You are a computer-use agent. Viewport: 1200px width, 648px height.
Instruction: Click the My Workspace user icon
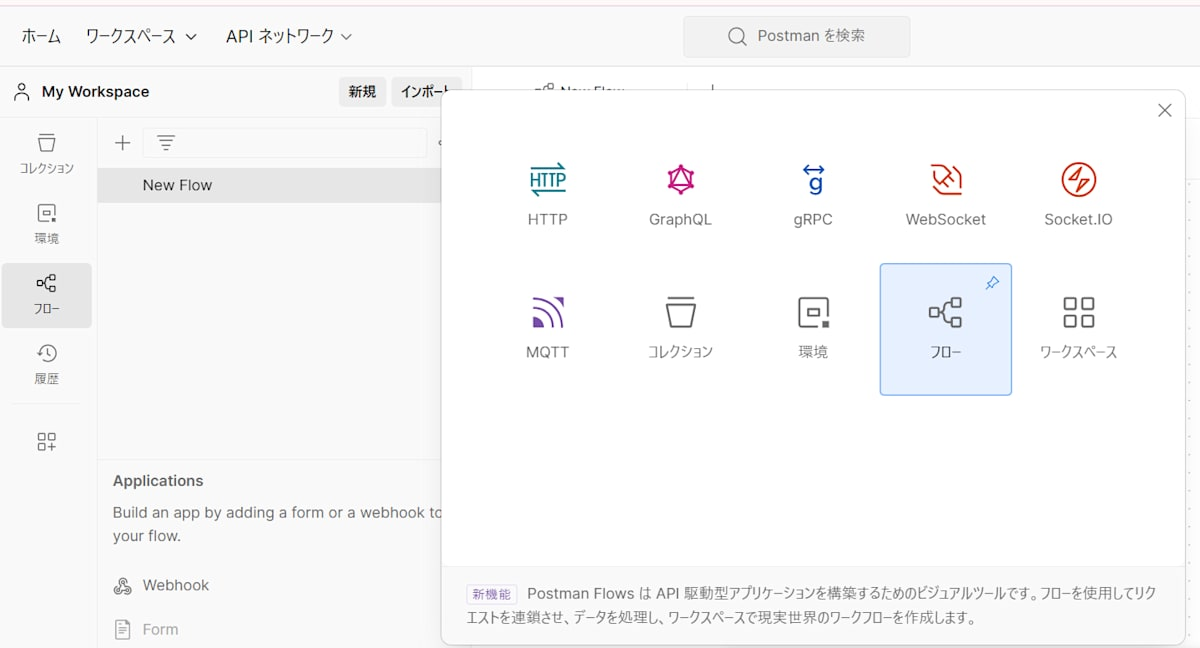(22, 92)
